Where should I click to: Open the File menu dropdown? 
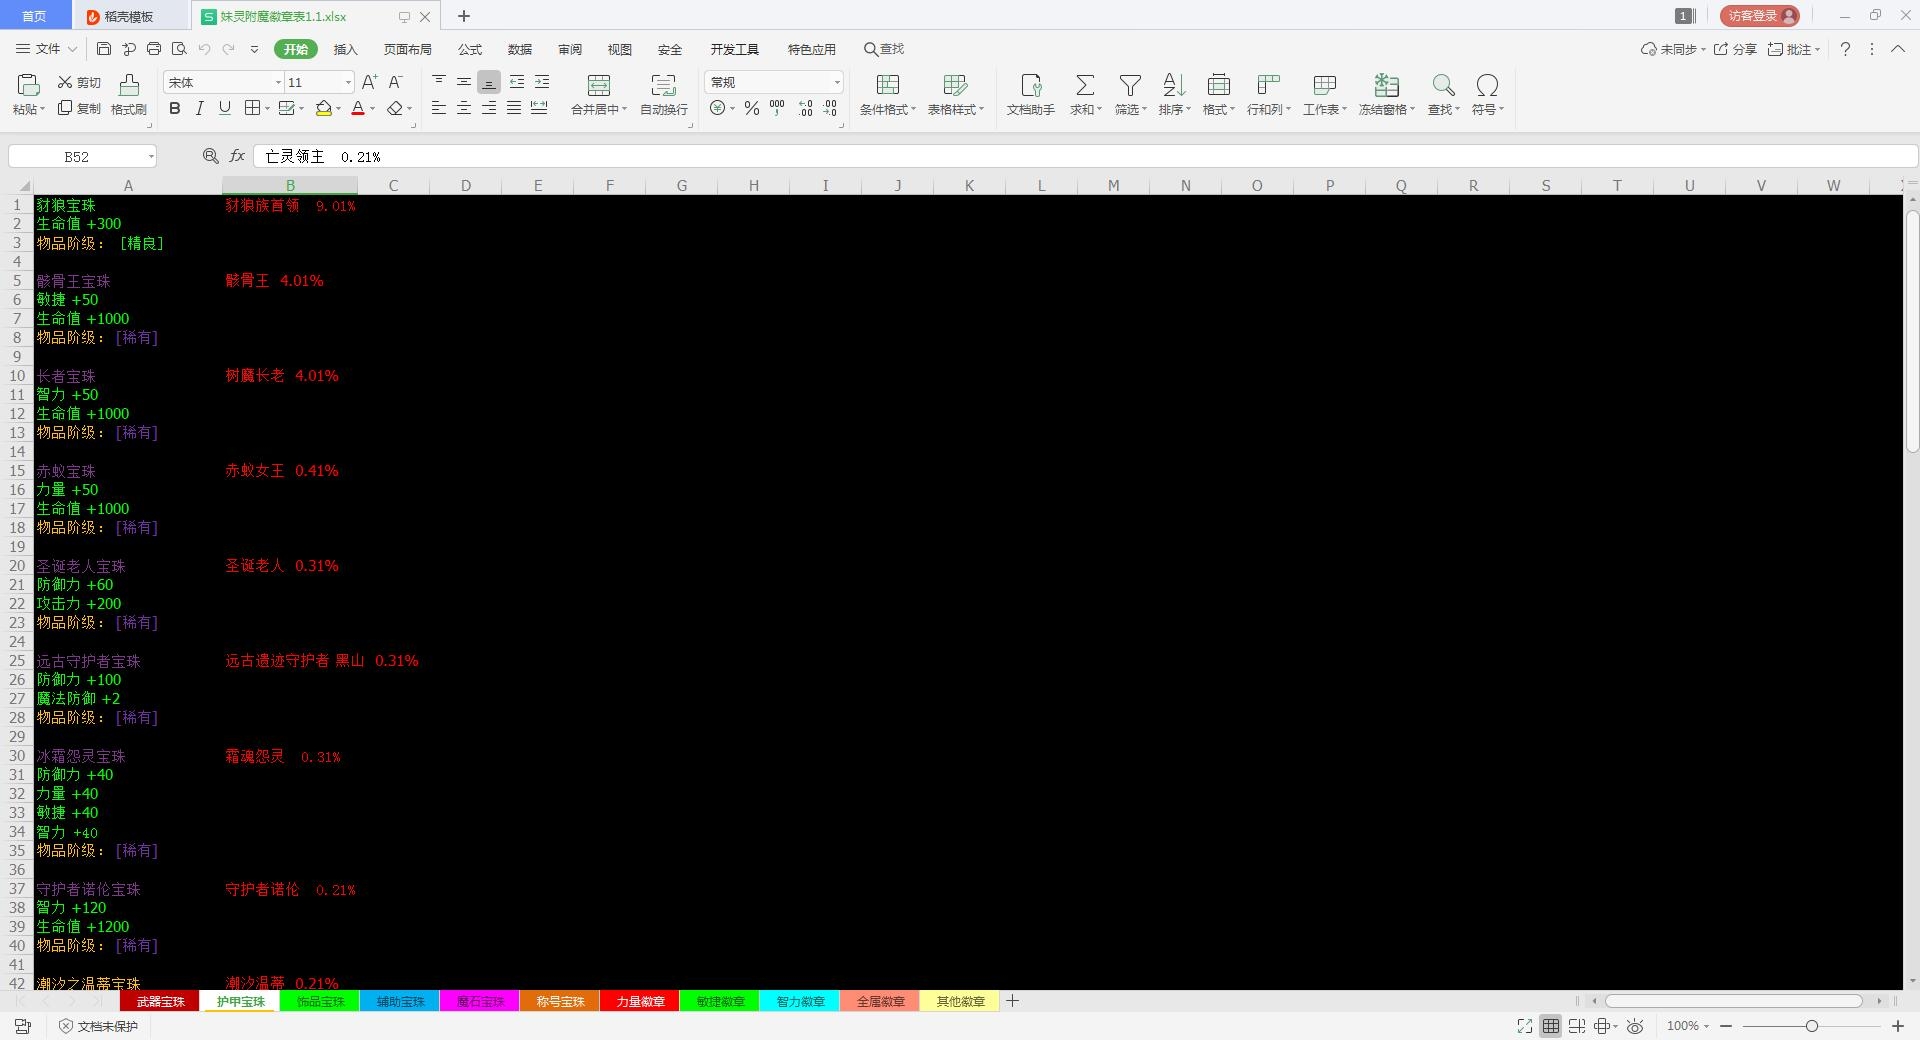46,49
